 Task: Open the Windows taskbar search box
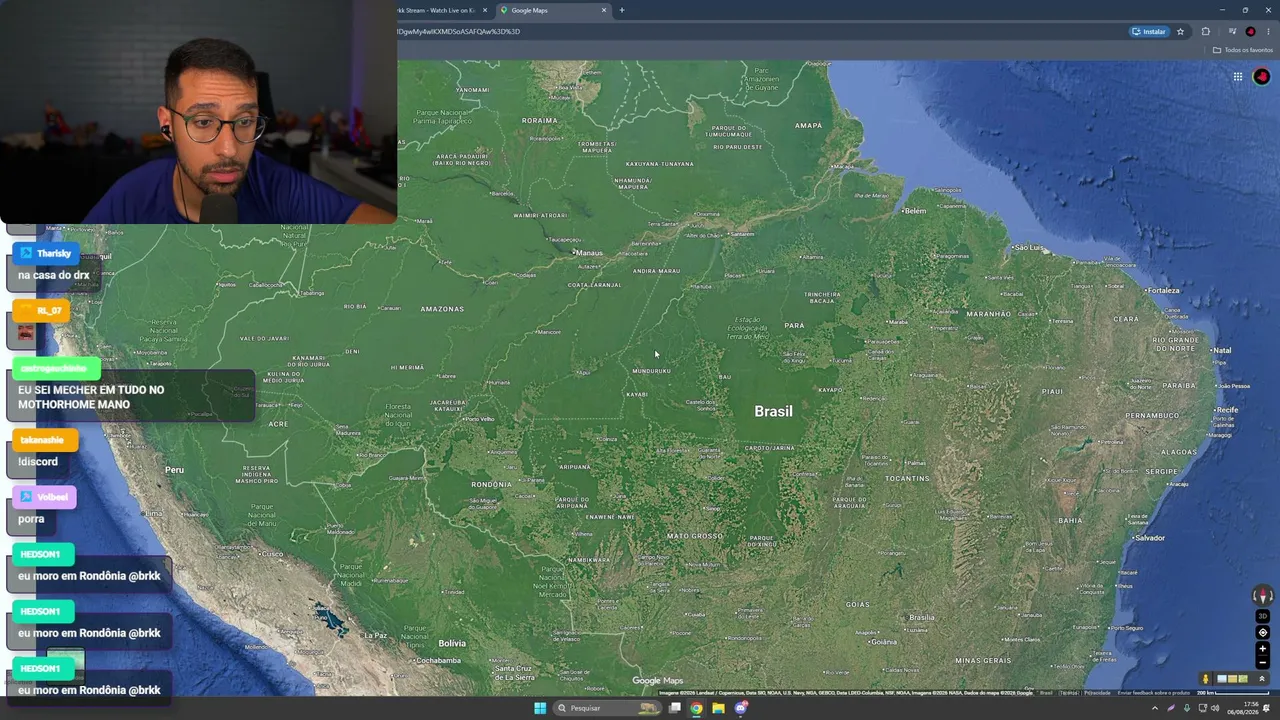click(x=607, y=708)
